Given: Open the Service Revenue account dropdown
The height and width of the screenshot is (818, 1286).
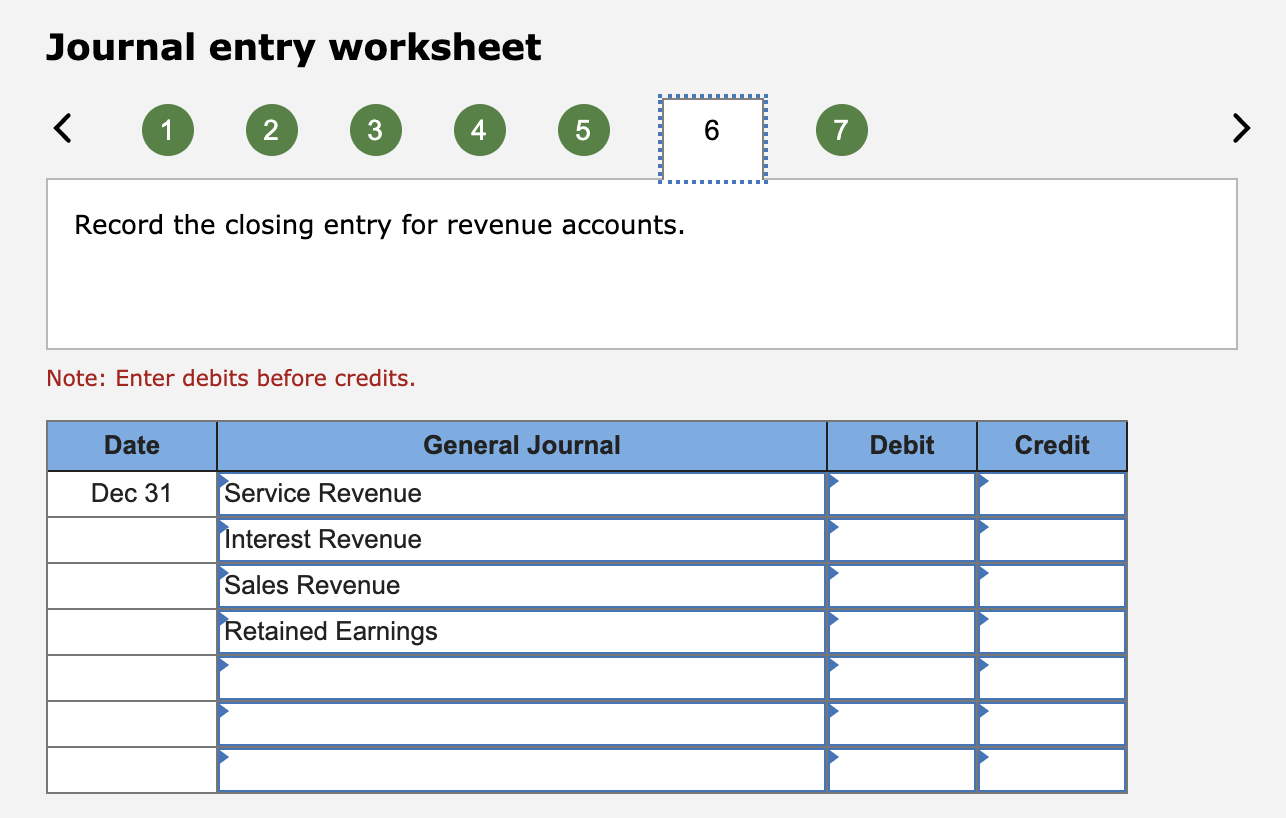Looking at the screenshot, I should point(522,494).
